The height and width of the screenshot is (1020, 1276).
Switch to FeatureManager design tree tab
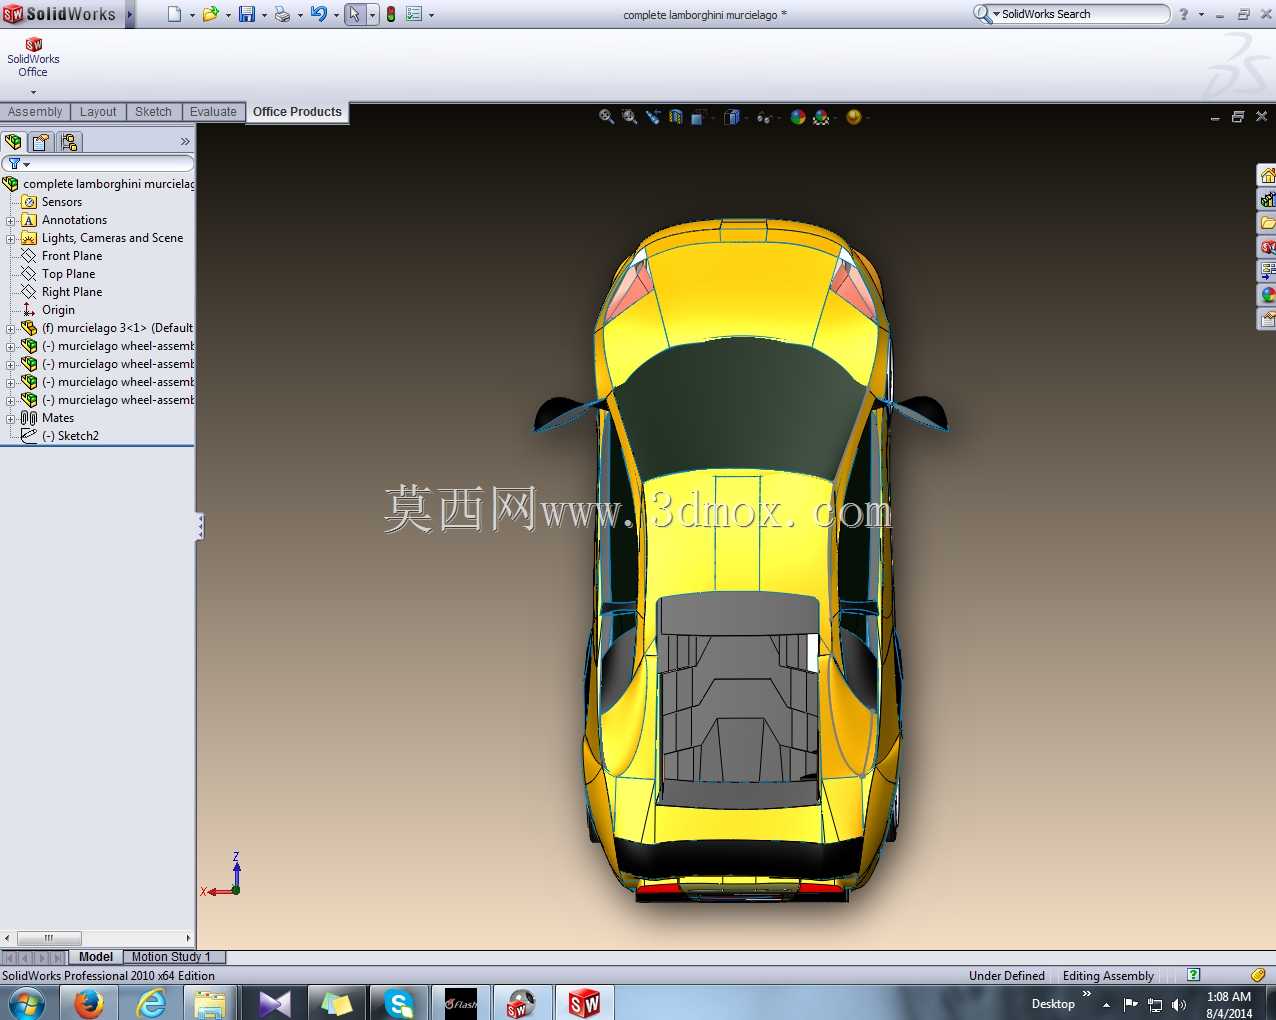point(13,142)
